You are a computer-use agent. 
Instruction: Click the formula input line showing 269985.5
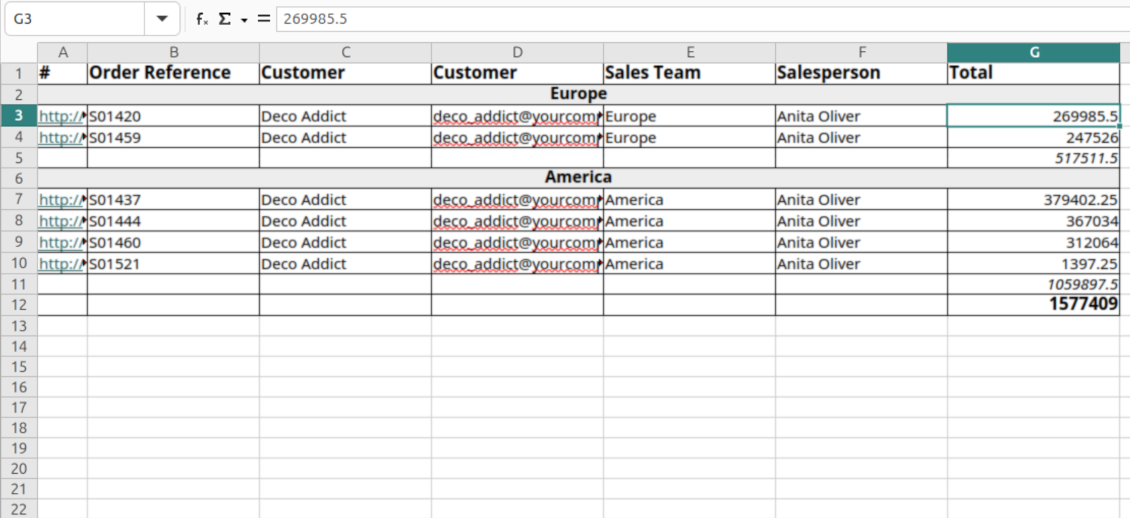click(700, 19)
